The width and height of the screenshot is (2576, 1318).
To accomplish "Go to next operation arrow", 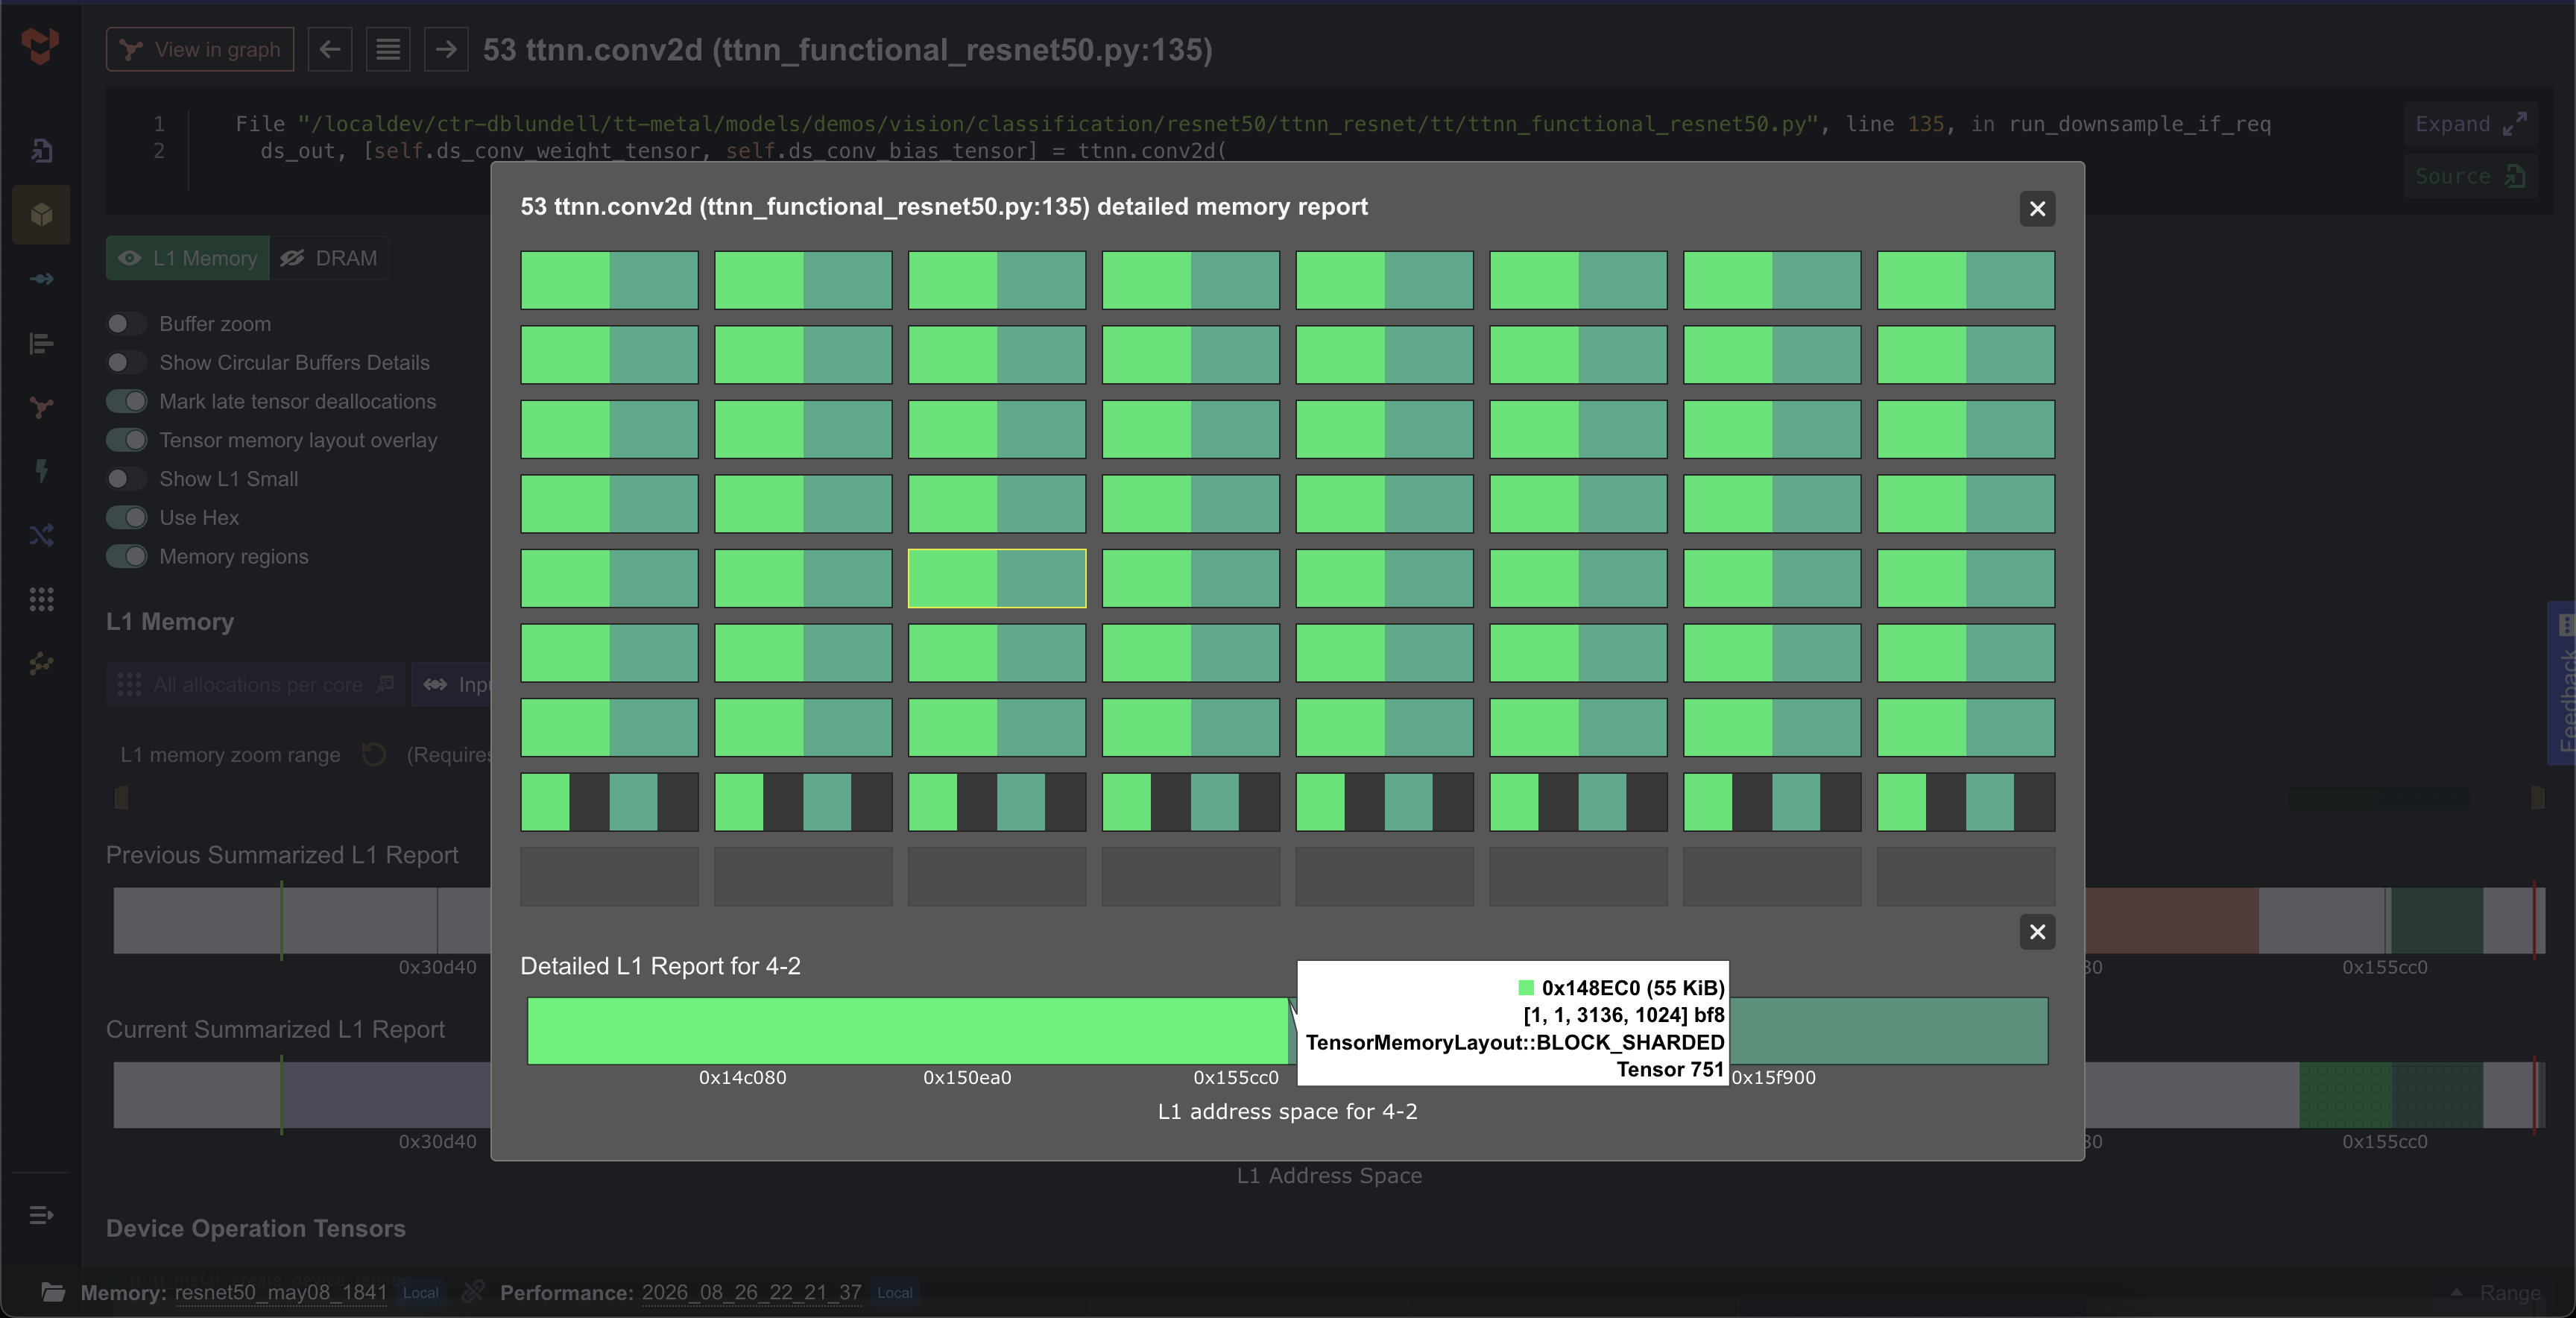I will 446,49.
